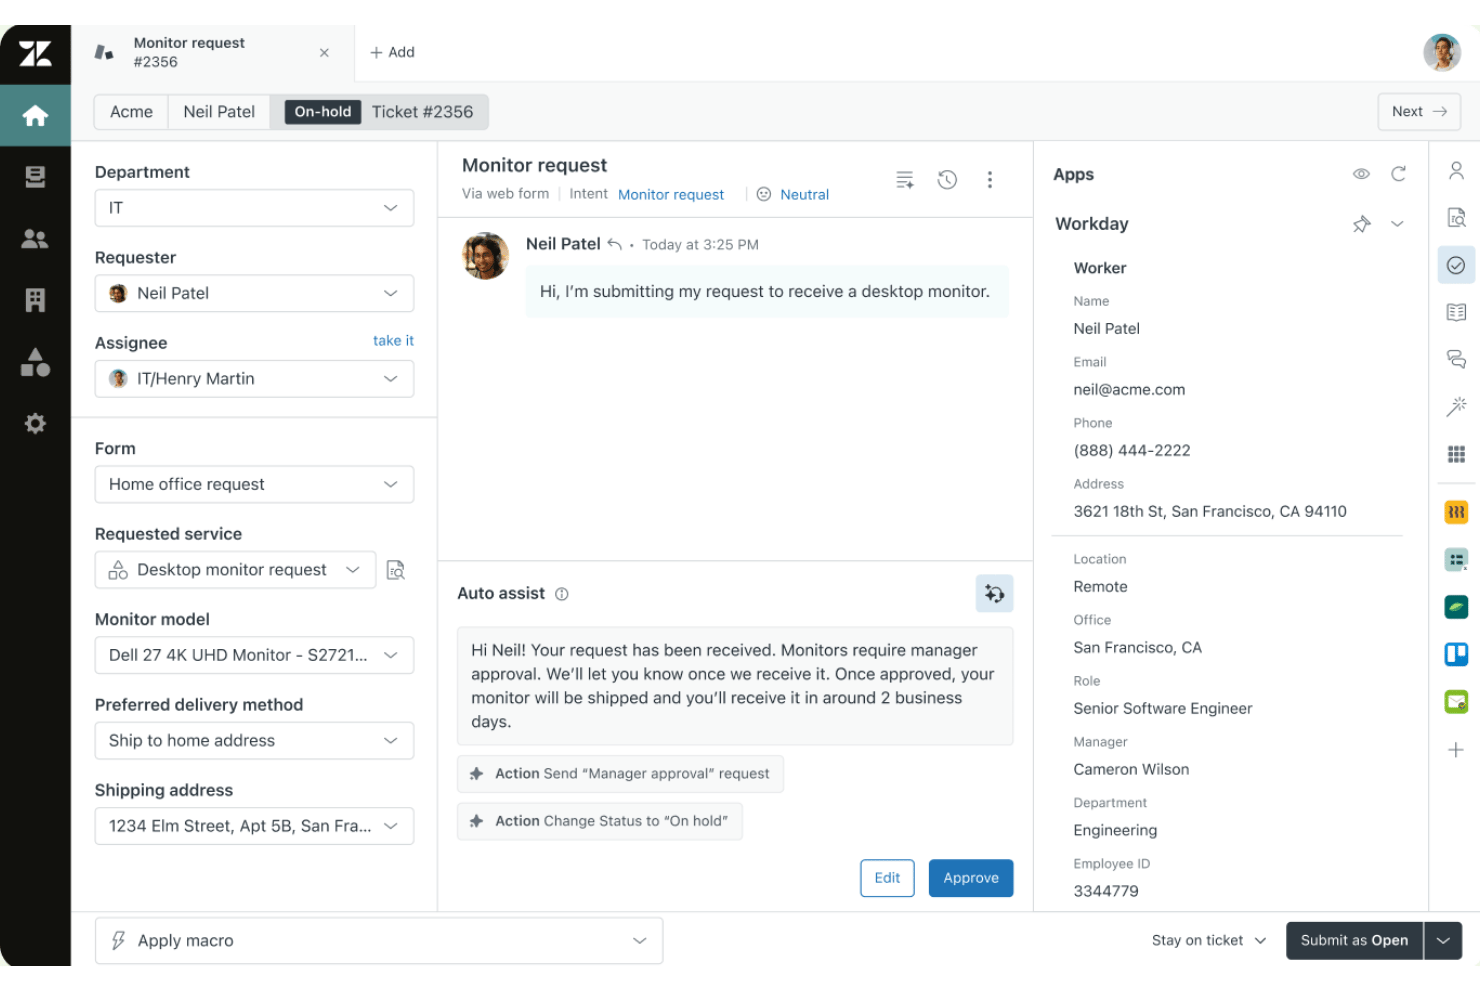This screenshot has width=1480, height=987.
Task: Open knowledge search document icon in rail
Action: tap(1456, 217)
